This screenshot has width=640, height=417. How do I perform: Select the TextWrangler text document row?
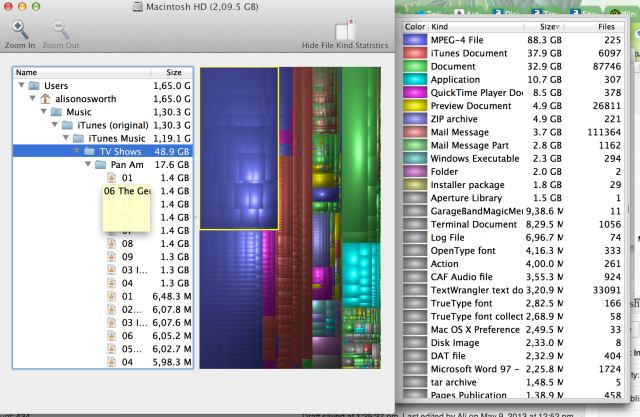pos(513,290)
